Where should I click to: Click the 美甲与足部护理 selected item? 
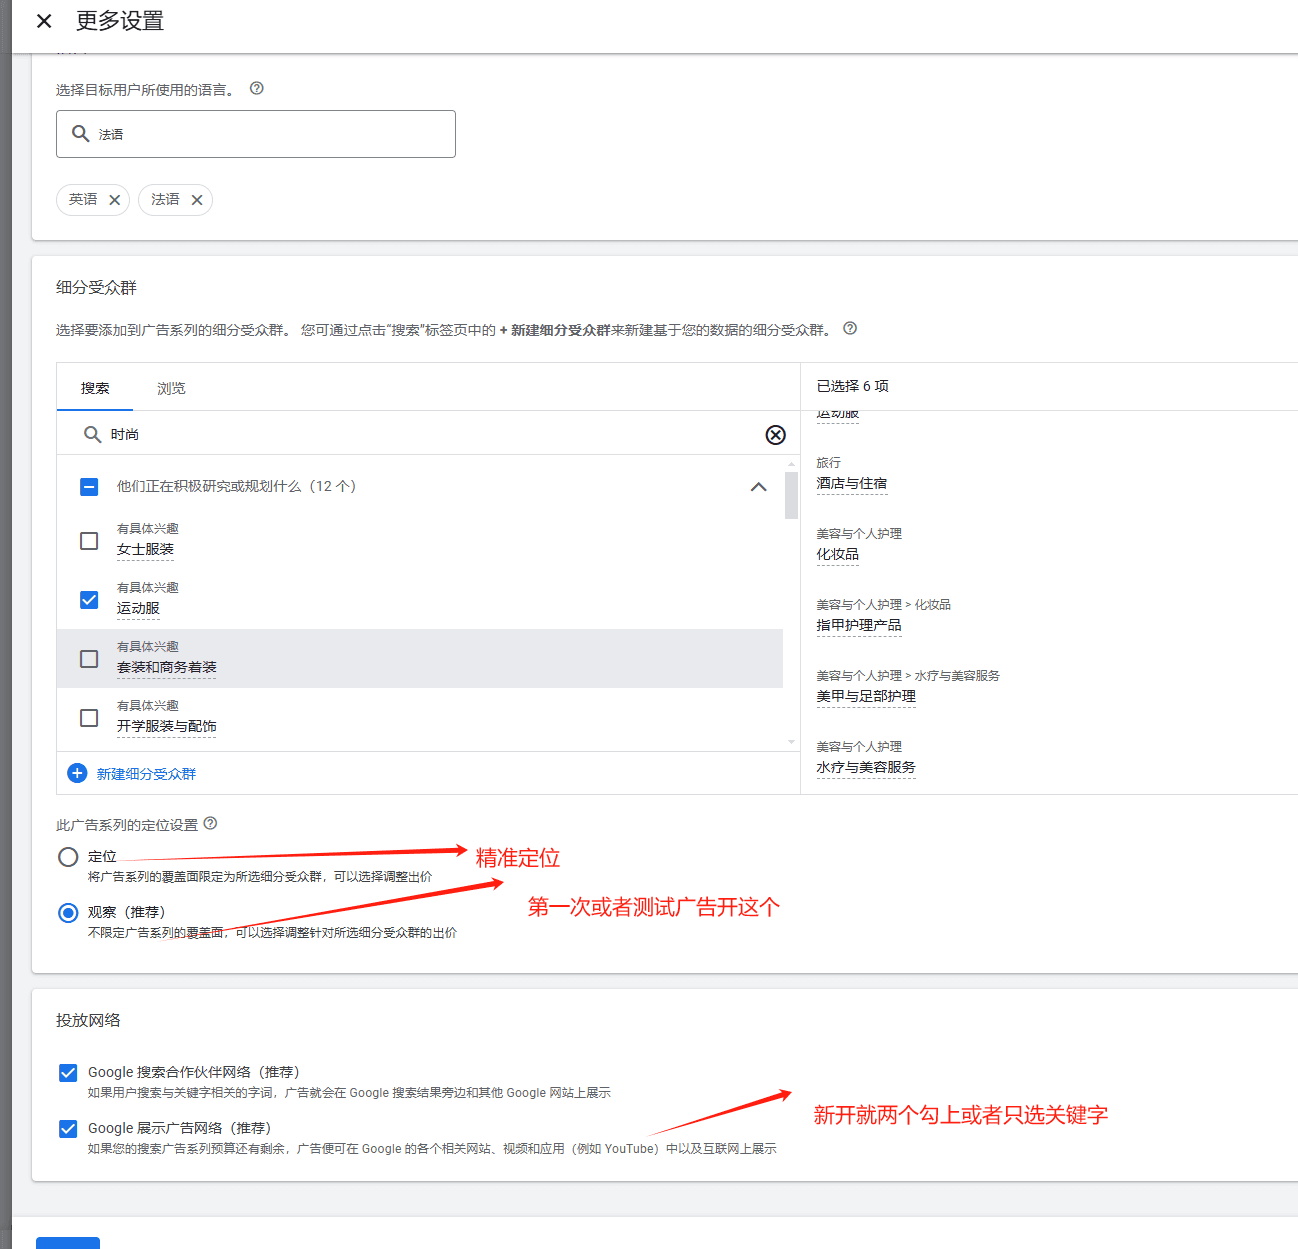[865, 696]
